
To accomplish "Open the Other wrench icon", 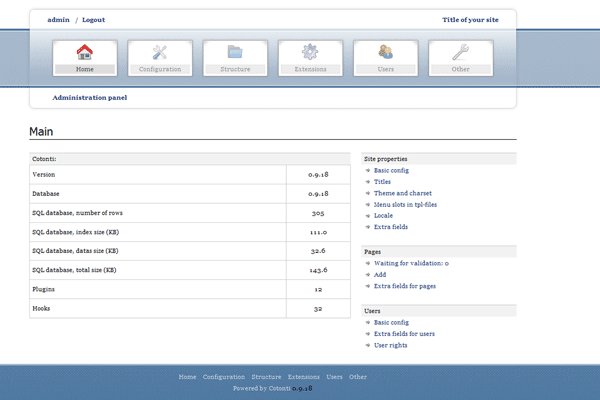I will (460, 53).
